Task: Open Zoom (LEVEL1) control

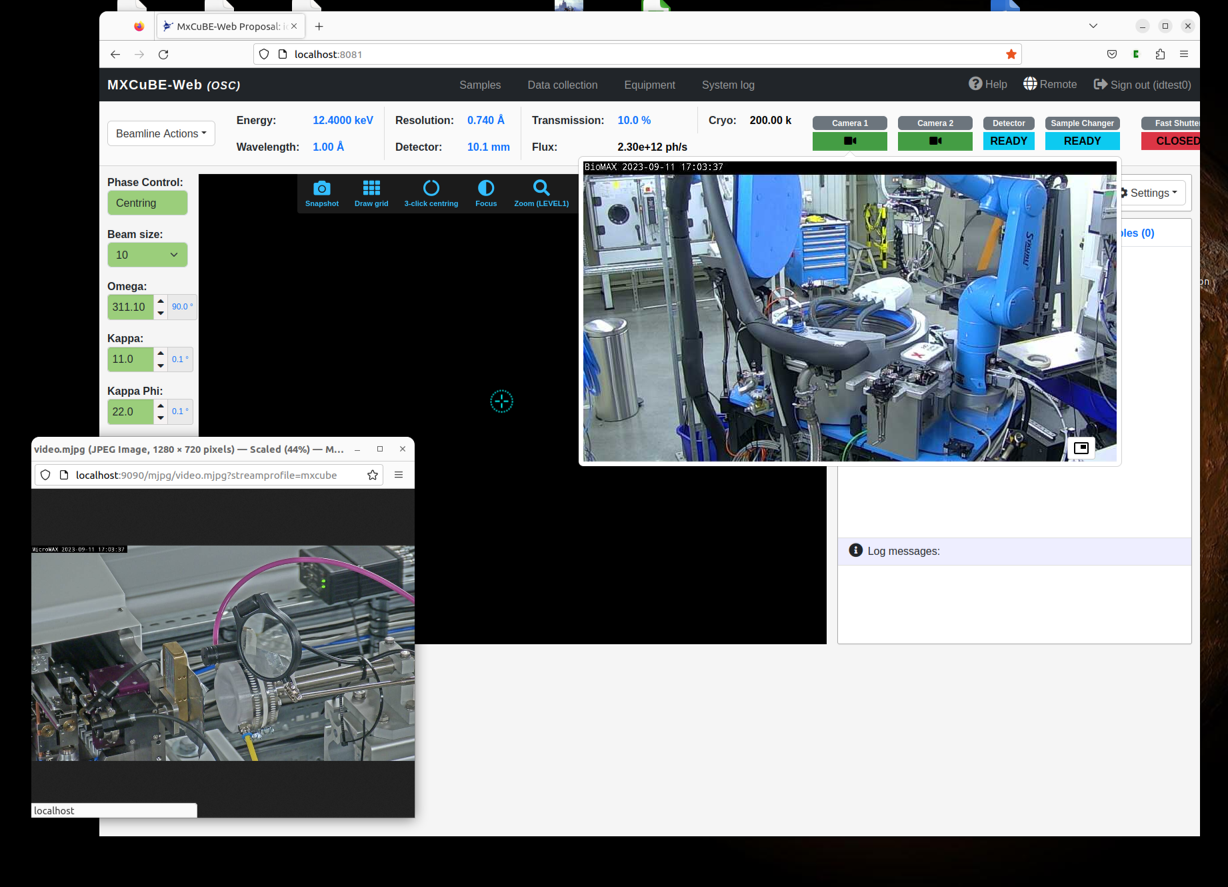Action: [541, 193]
